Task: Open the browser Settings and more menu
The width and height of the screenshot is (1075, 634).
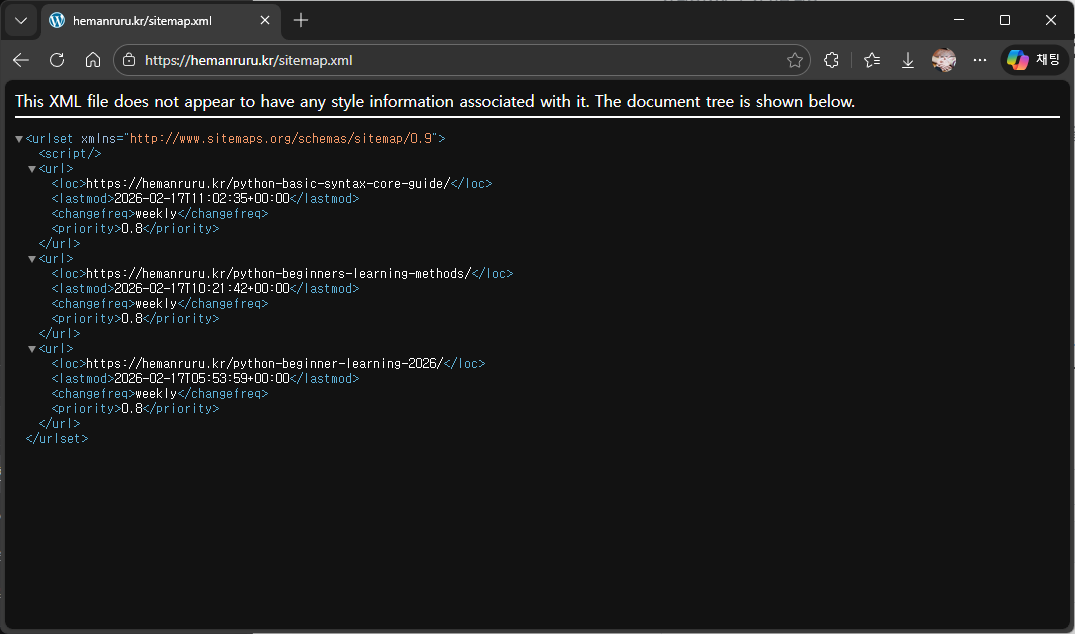Action: (x=980, y=60)
